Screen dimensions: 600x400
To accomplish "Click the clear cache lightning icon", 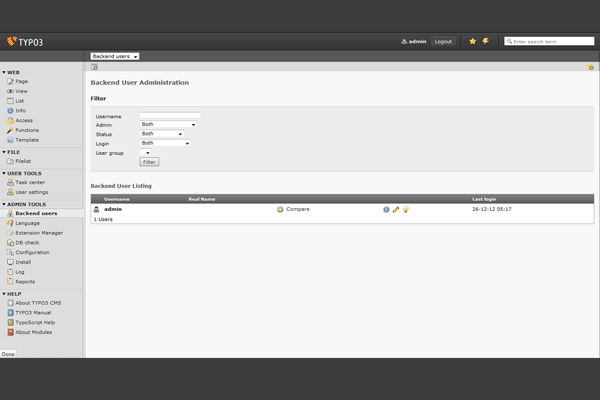I will click(486, 41).
